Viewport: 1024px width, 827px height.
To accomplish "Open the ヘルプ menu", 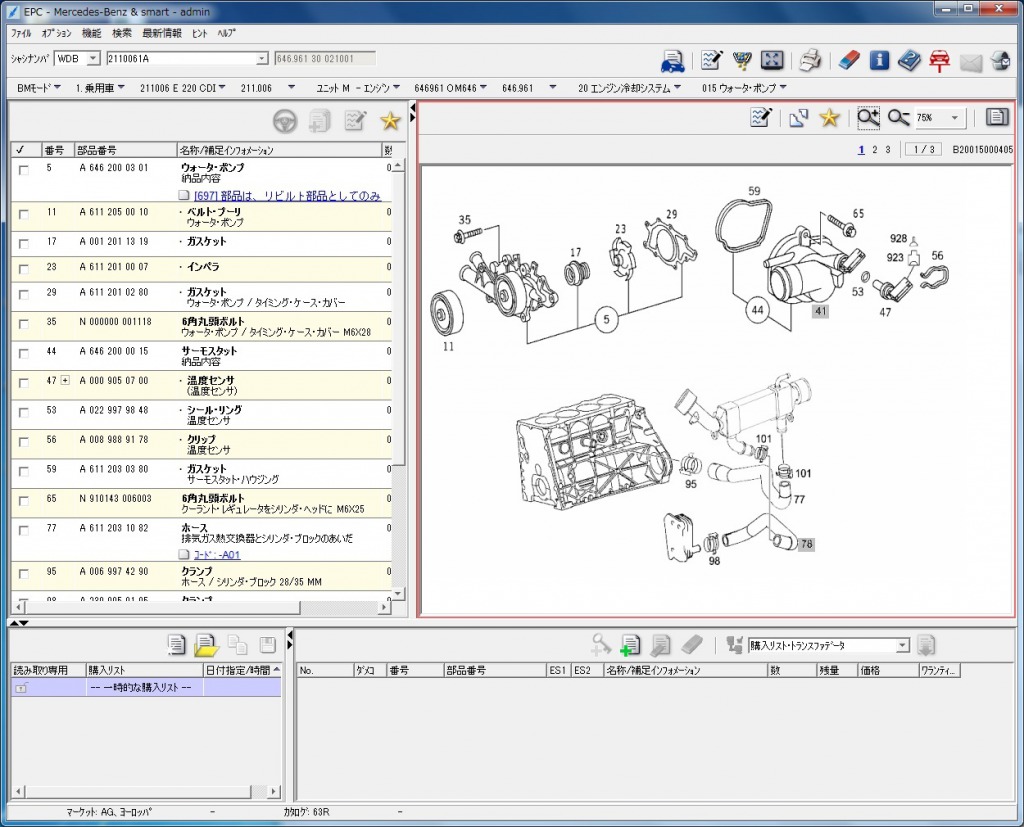I will coord(226,33).
